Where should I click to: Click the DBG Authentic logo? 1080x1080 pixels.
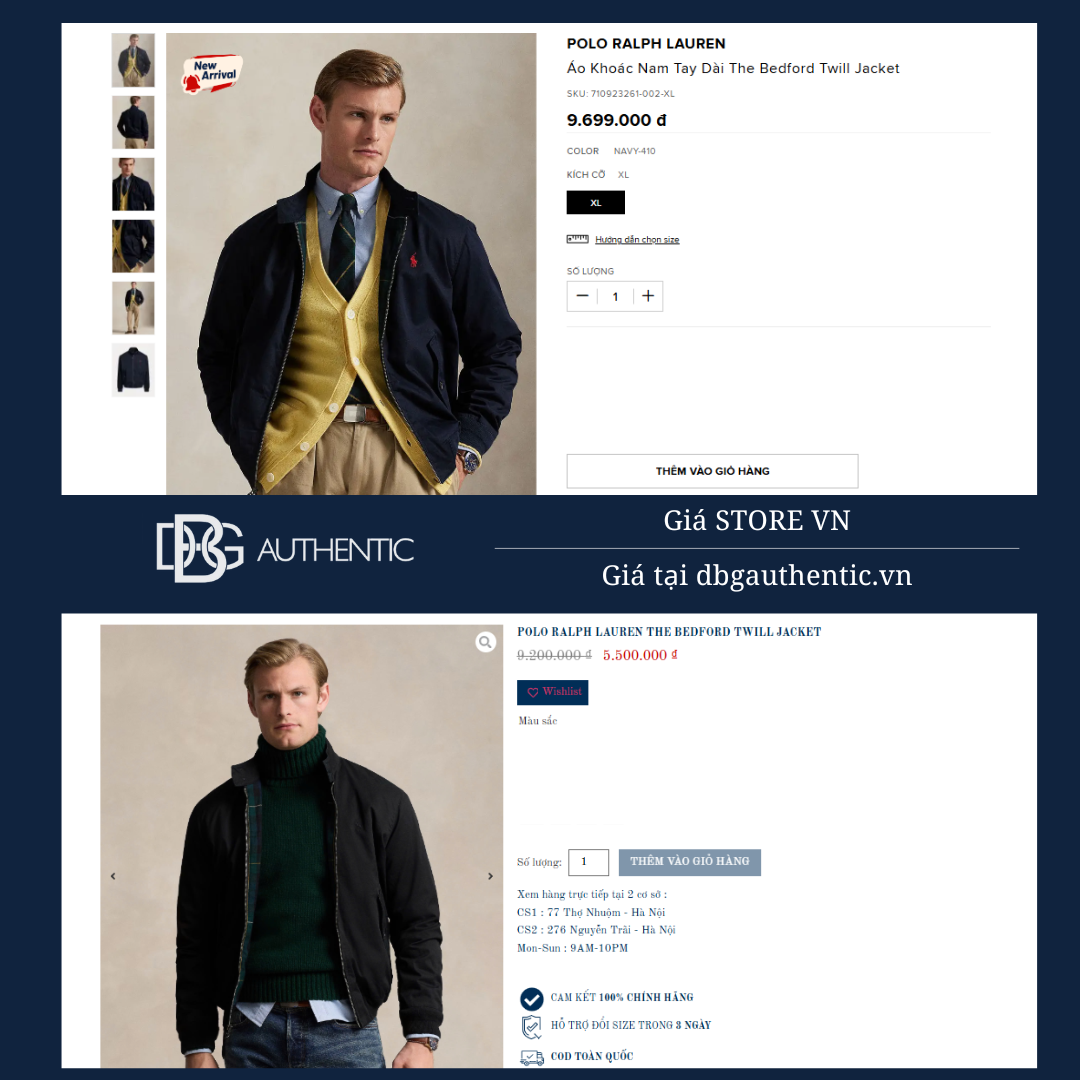[285, 548]
